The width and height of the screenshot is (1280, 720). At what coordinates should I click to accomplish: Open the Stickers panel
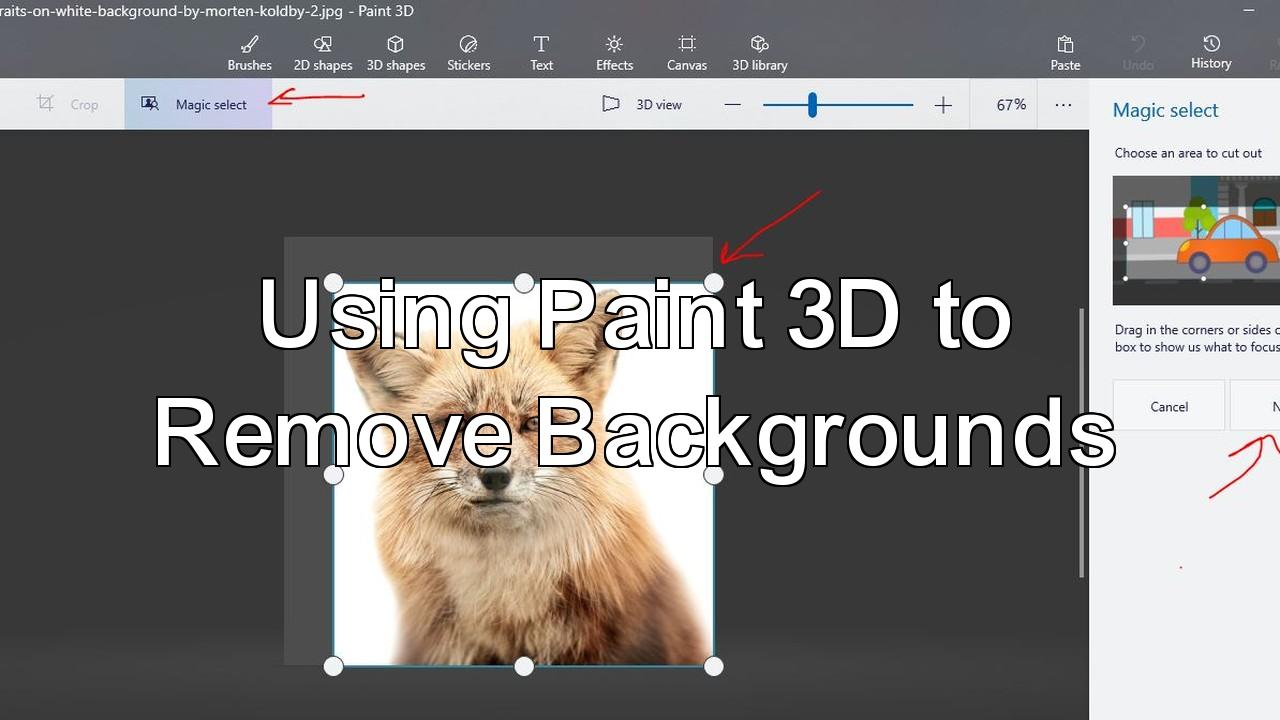click(x=468, y=53)
